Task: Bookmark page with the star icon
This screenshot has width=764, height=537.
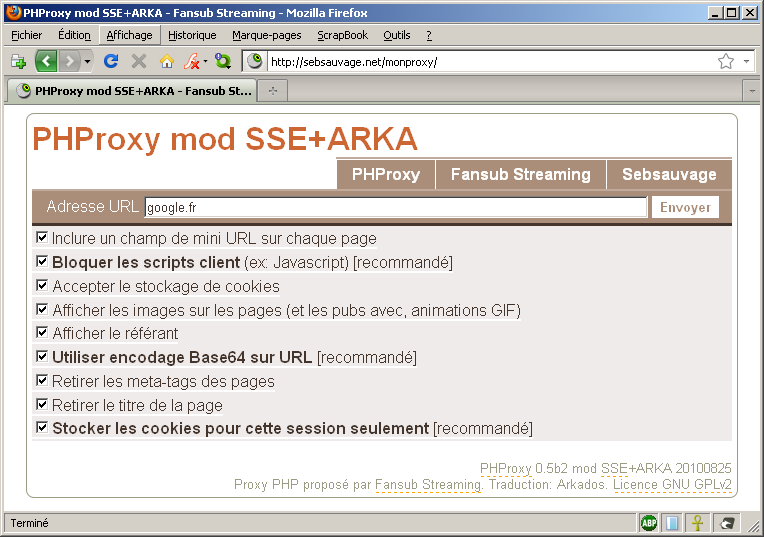Action: tap(726, 61)
